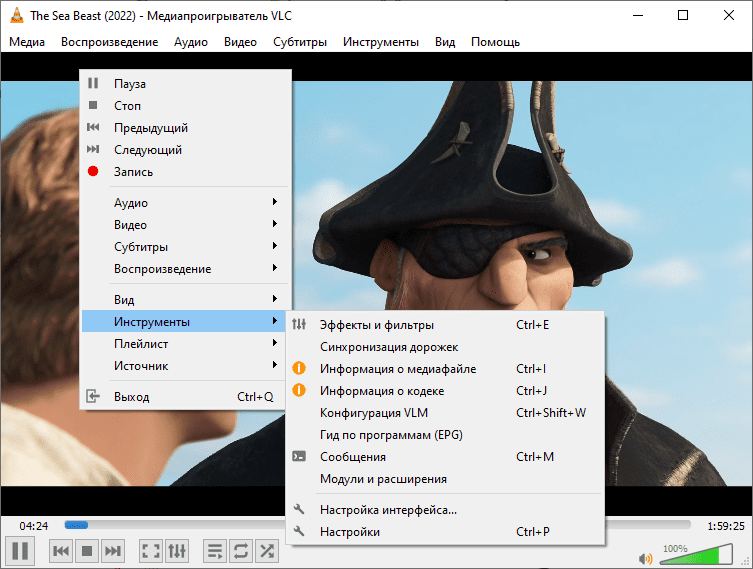Choose Запись label in context menu

(133, 172)
